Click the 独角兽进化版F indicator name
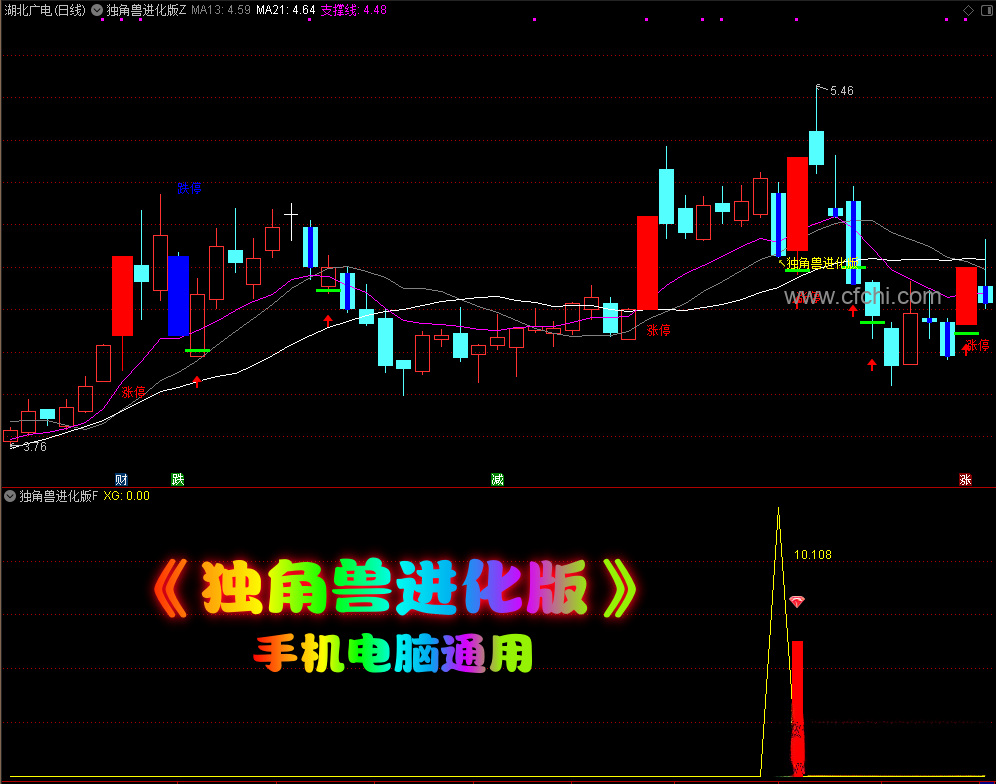Screen dimensions: 996x784 [x=58, y=496]
